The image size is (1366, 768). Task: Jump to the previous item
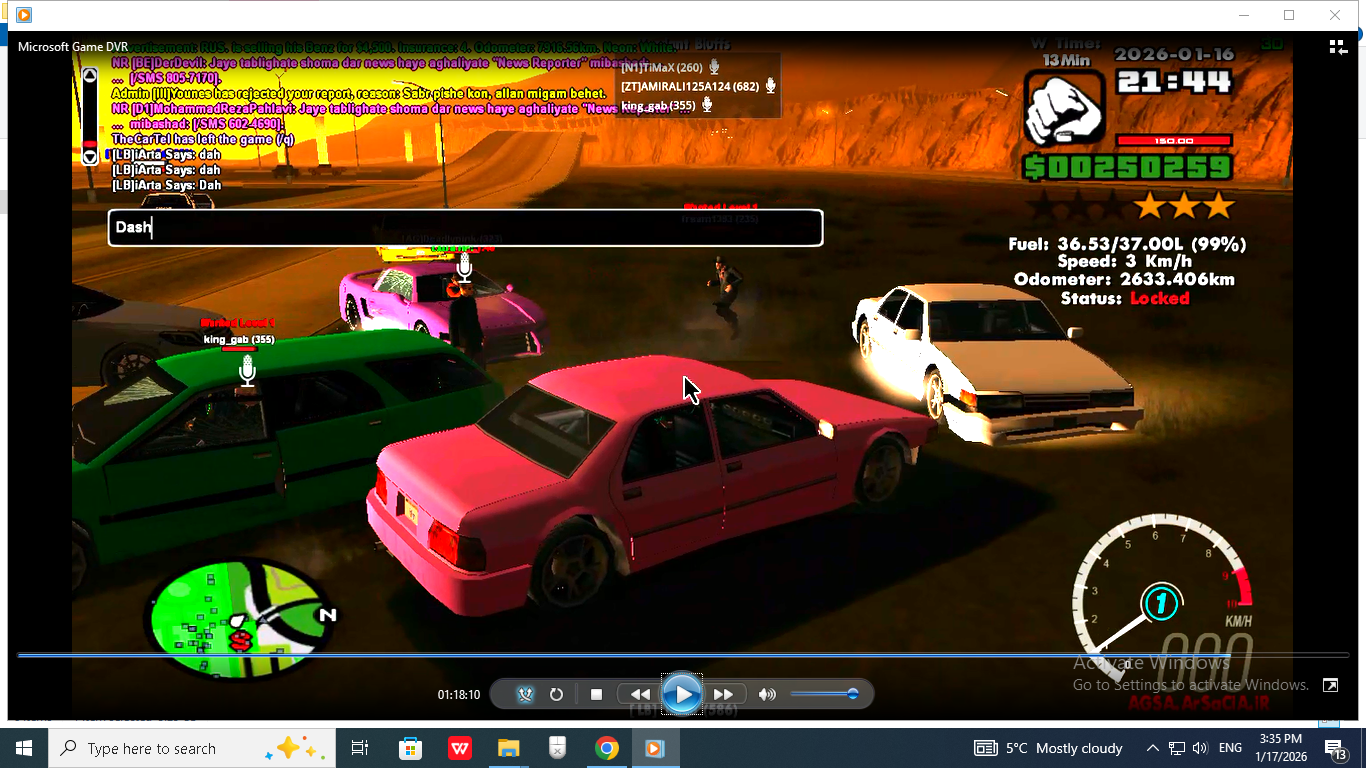tap(640, 694)
